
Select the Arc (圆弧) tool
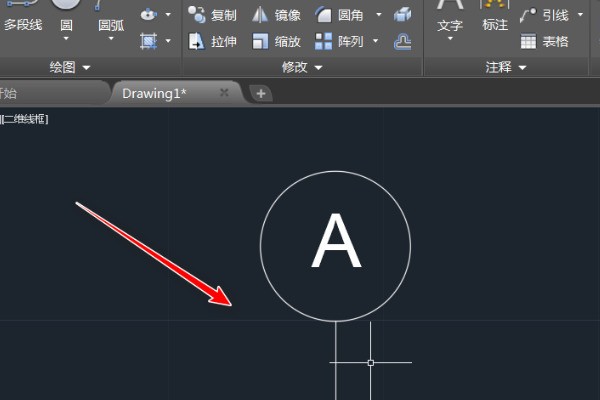point(111,15)
